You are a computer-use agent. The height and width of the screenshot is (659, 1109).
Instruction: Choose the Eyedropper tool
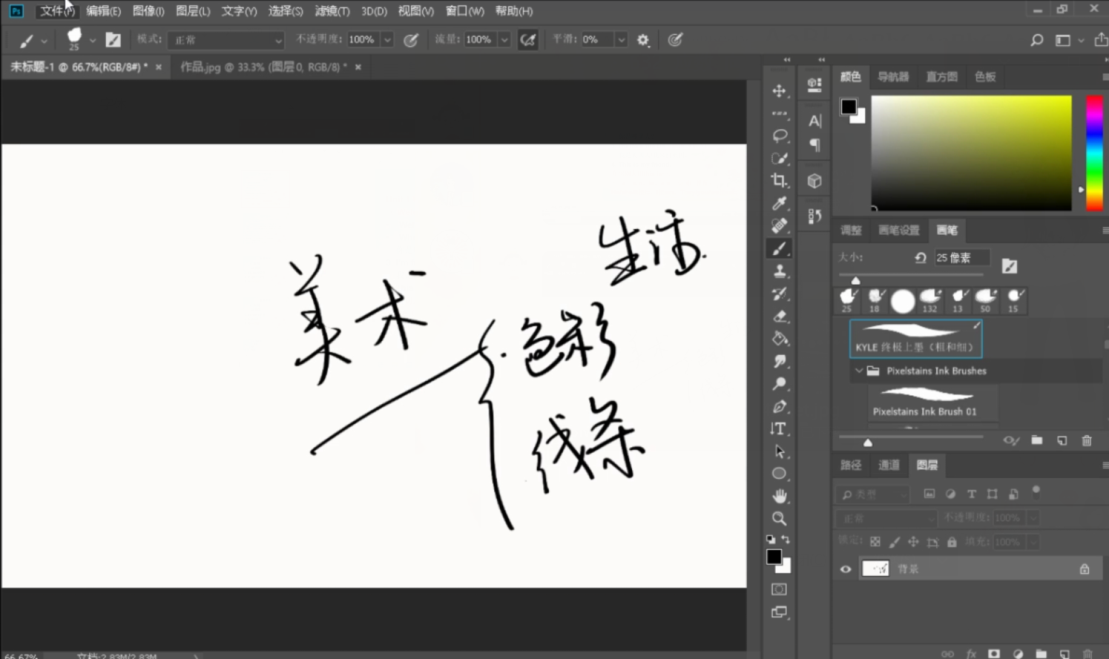pos(779,204)
